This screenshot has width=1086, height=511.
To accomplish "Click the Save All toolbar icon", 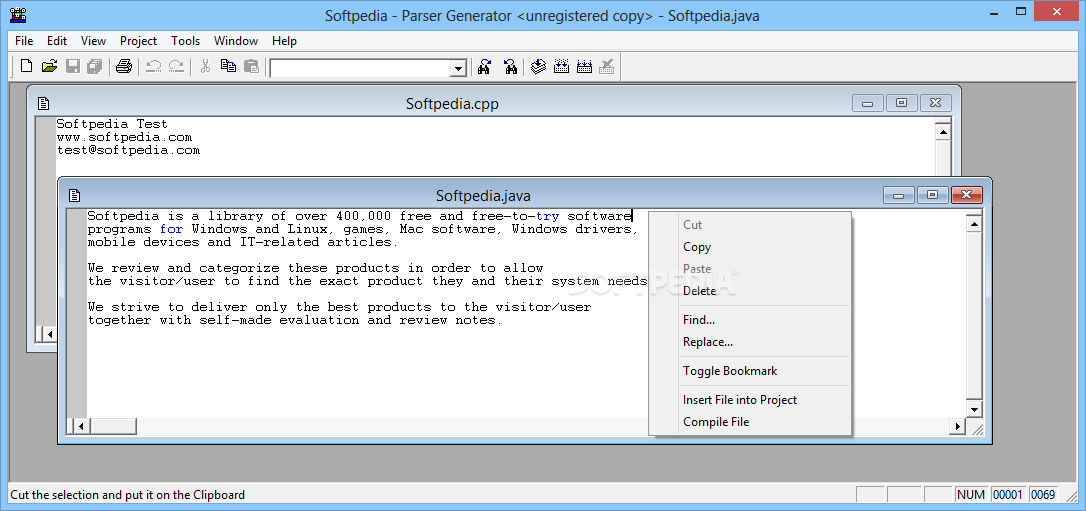I will (x=94, y=66).
